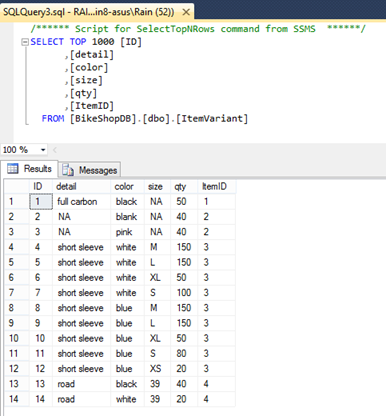Screen dimensions: 386x416
Task: Click qty cell 100 in row 7
Action: point(184,293)
